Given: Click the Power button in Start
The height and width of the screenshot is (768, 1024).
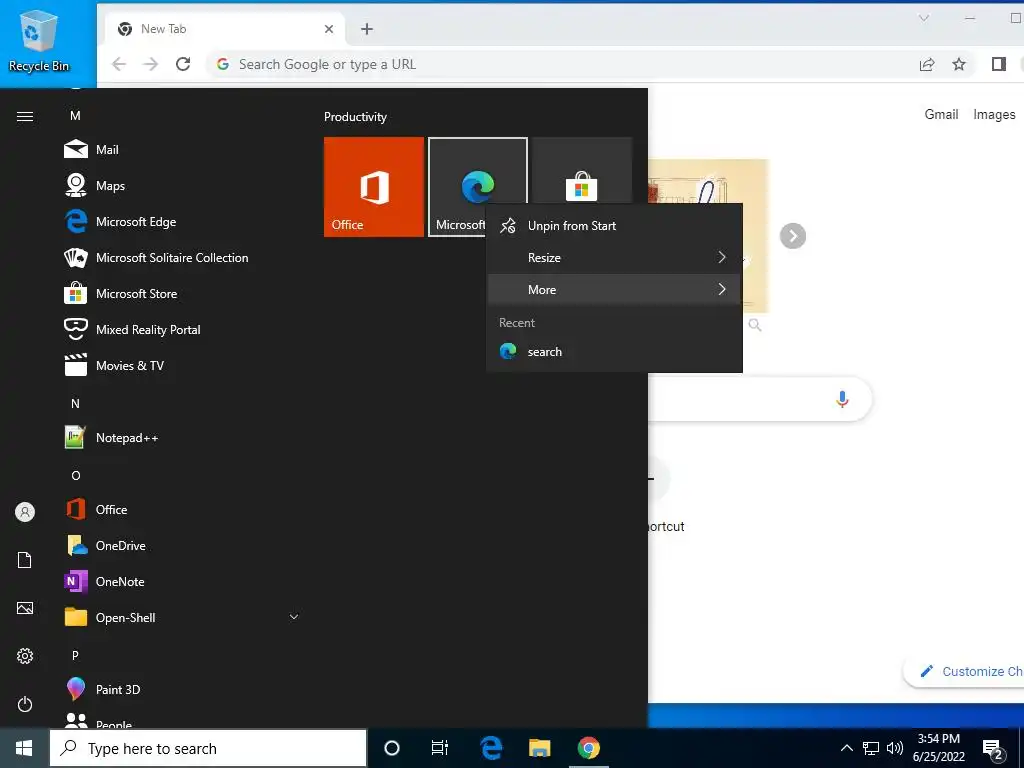Looking at the screenshot, I should point(25,704).
